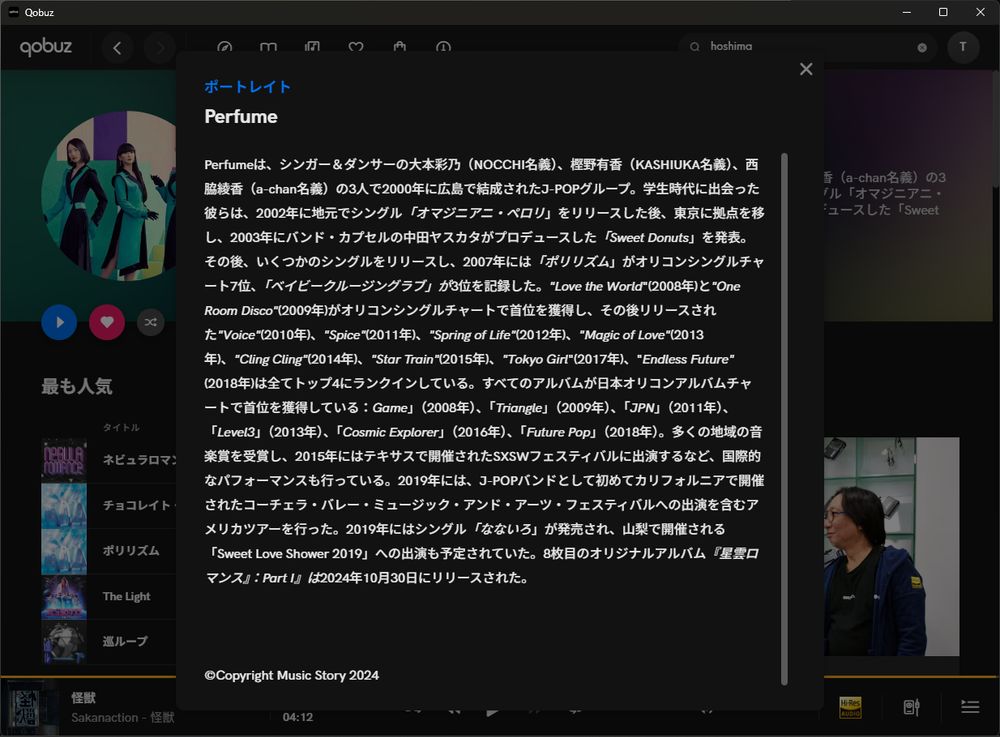Open the purchases bag icon
Image resolution: width=1000 pixels, height=737 pixels.
400,47
